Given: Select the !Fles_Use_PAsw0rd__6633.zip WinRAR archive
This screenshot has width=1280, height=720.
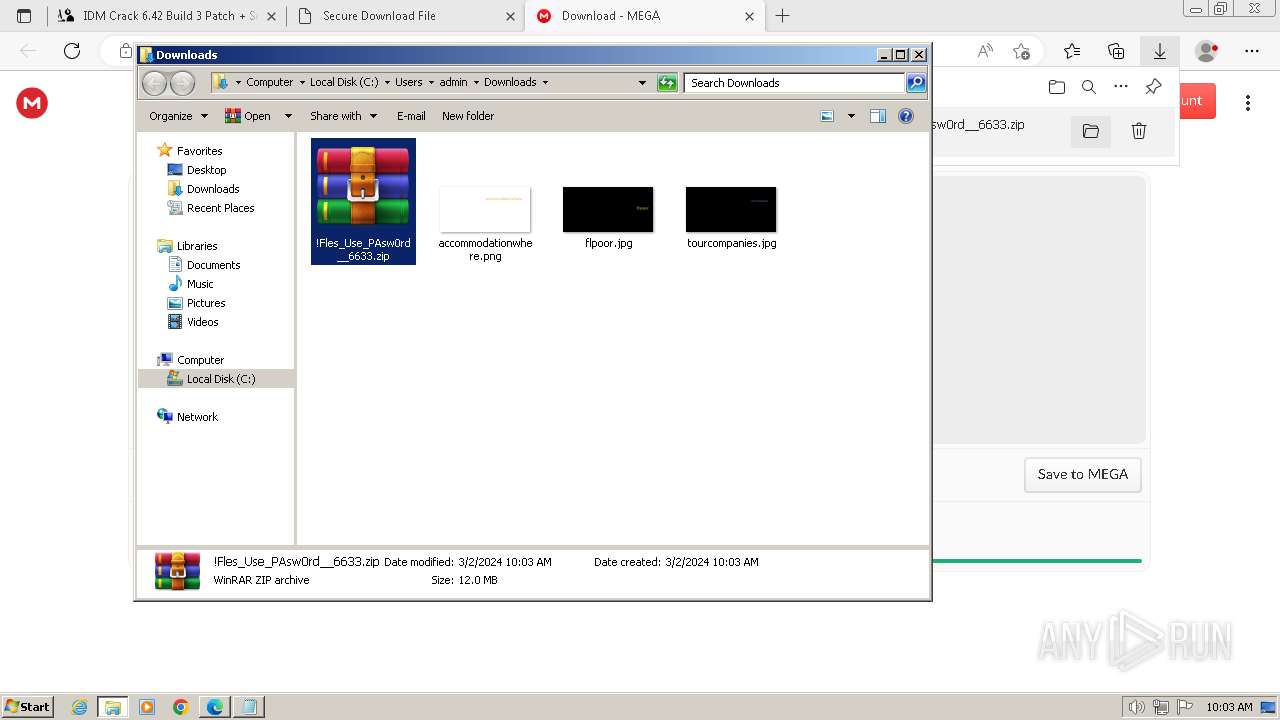Looking at the screenshot, I should (363, 201).
